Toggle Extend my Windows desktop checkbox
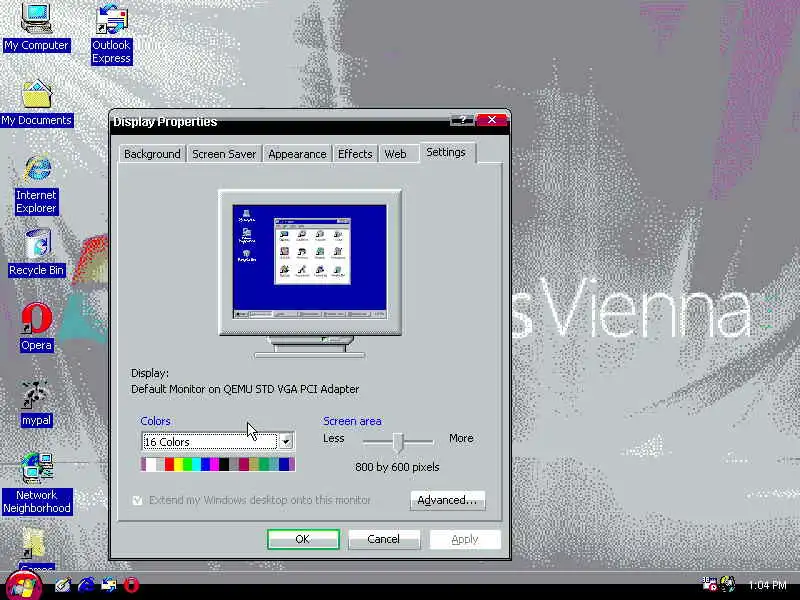Screen dimensions: 800x600 [137, 500]
